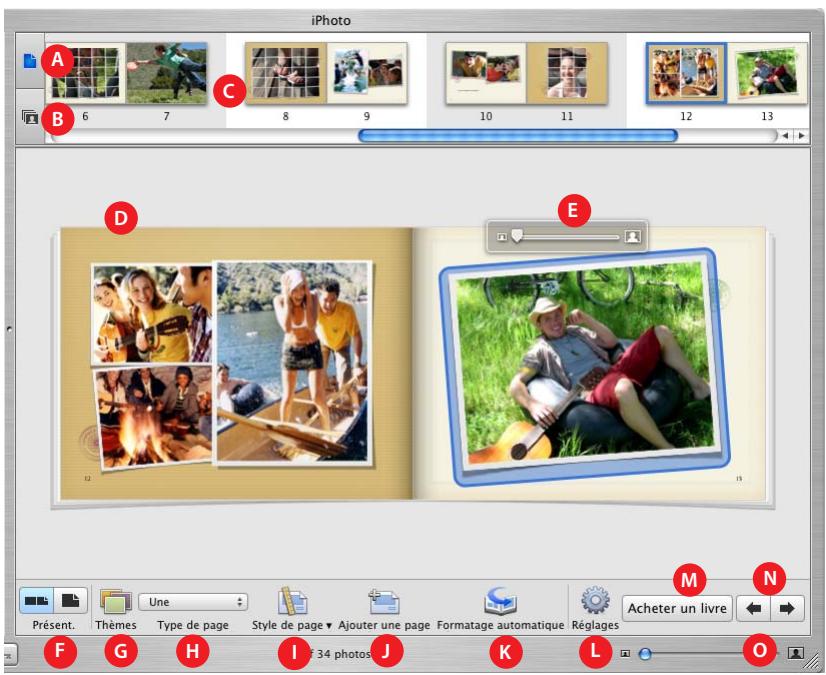Select the boat photo on left page
The height and width of the screenshot is (675, 826).
pos(293,364)
